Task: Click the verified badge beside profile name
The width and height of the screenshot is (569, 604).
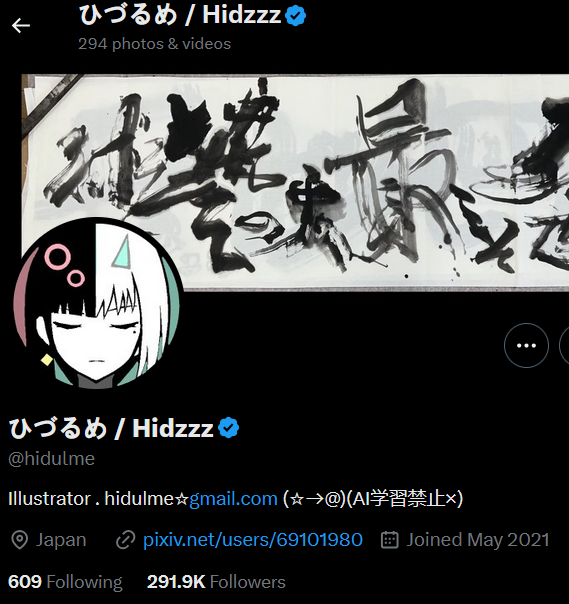Action: click(228, 428)
